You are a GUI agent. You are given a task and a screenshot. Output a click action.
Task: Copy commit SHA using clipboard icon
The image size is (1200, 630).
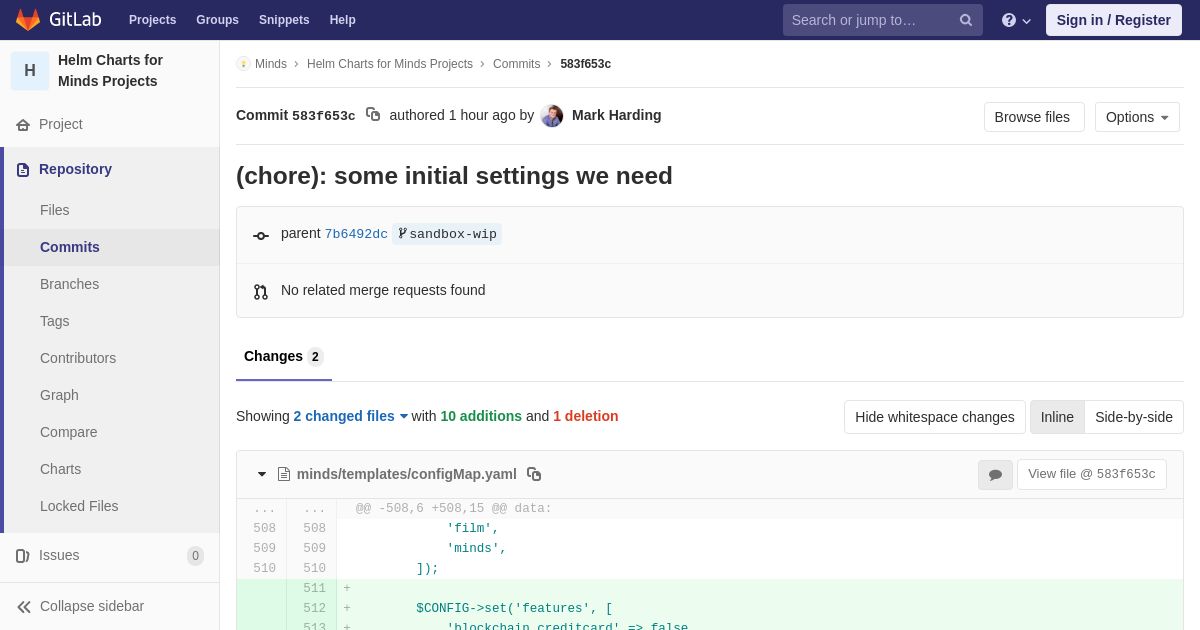(x=373, y=115)
